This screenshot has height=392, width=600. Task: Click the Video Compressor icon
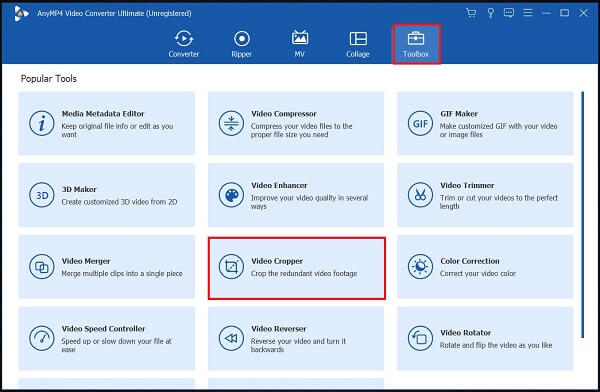pos(231,123)
